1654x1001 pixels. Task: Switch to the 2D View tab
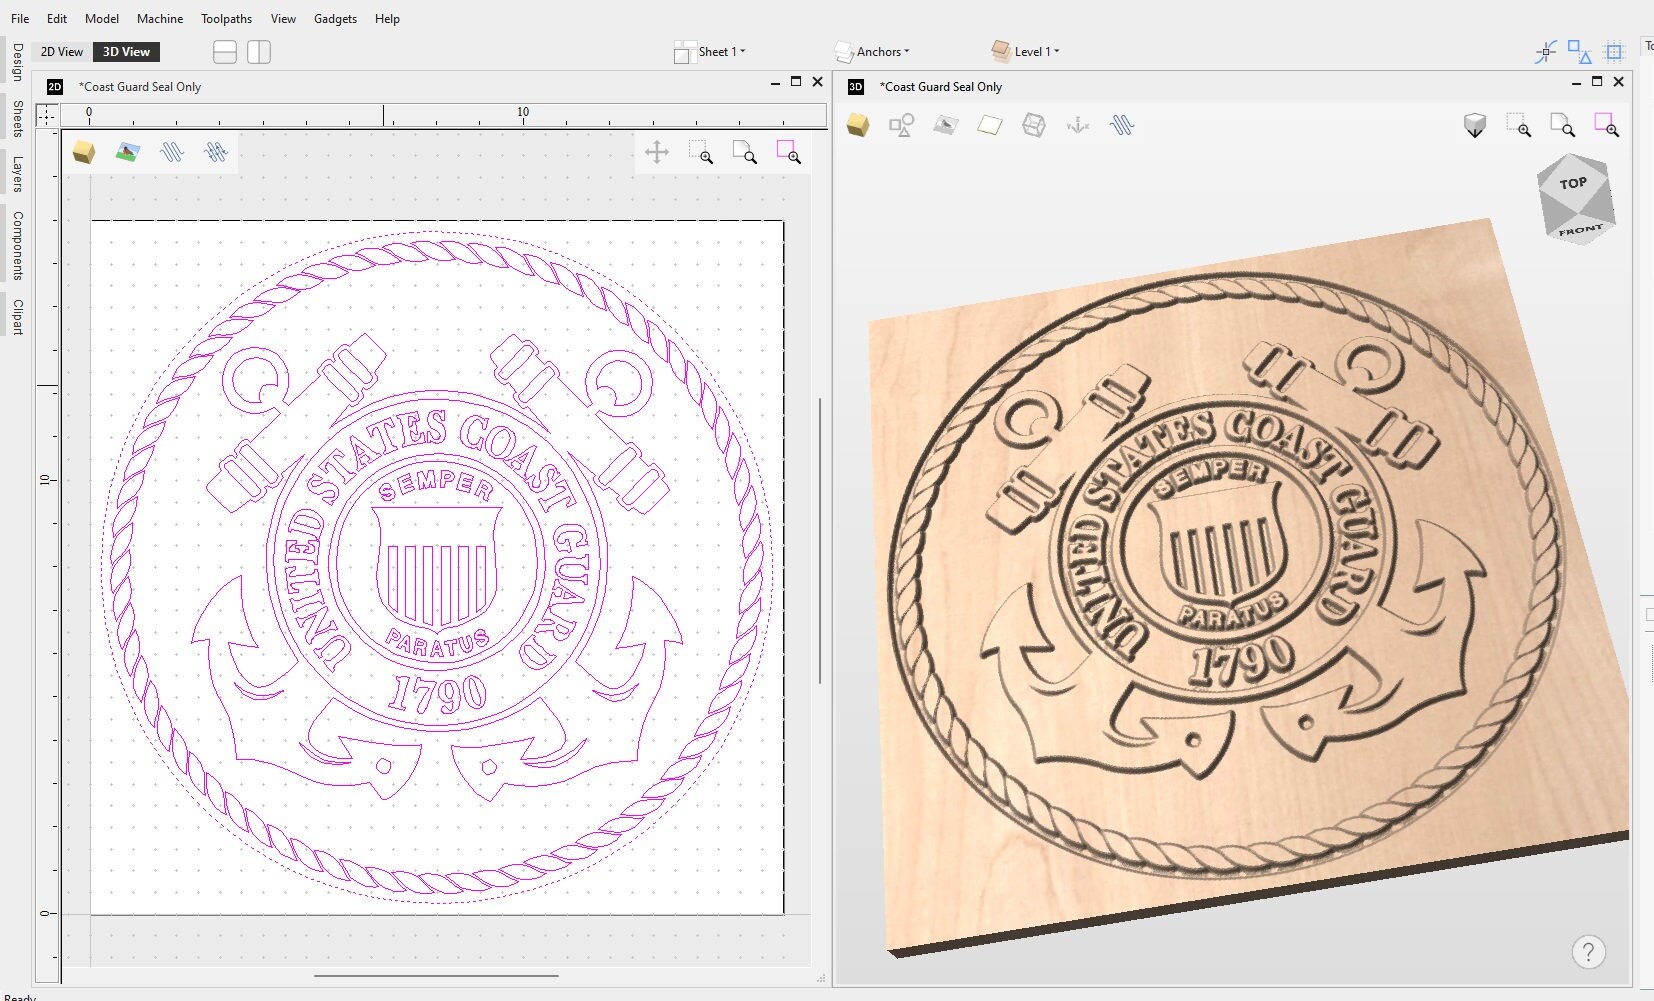click(x=60, y=51)
